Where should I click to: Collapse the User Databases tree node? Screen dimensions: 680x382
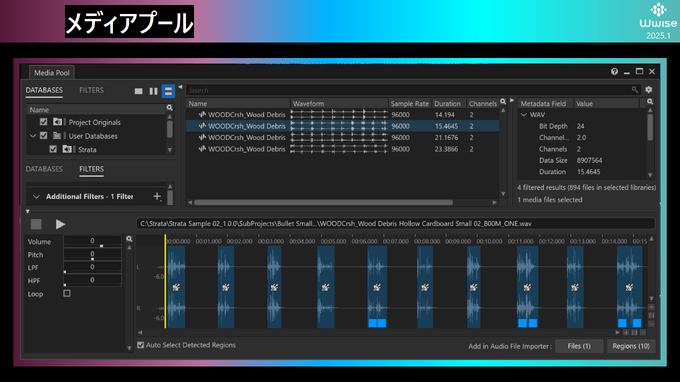pos(33,136)
